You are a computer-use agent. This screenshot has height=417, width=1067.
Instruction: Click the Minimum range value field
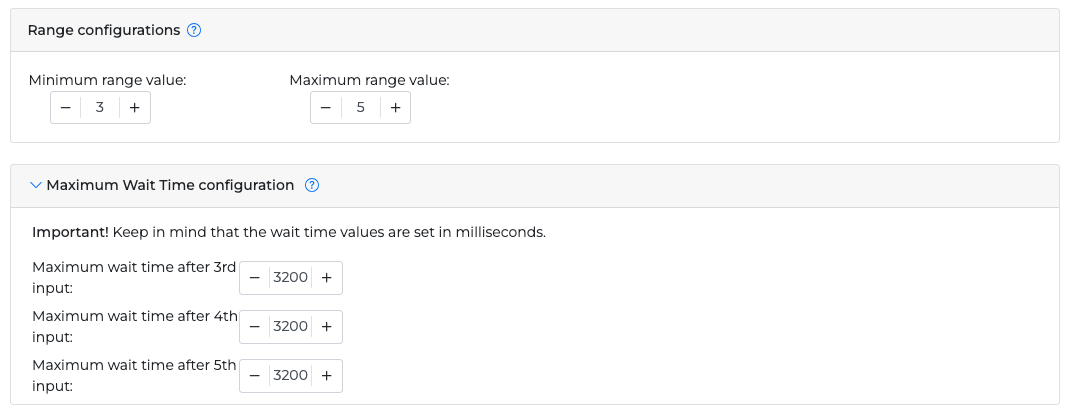tap(100, 108)
